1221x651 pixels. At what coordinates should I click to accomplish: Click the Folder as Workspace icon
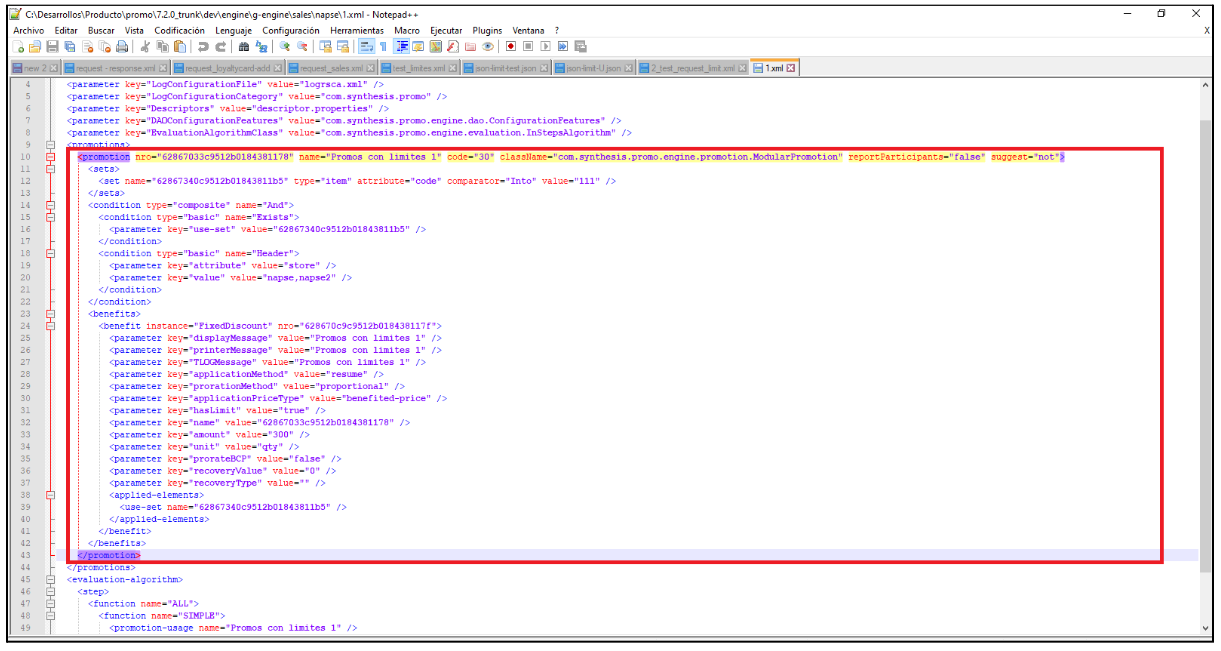tap(470, 47)
